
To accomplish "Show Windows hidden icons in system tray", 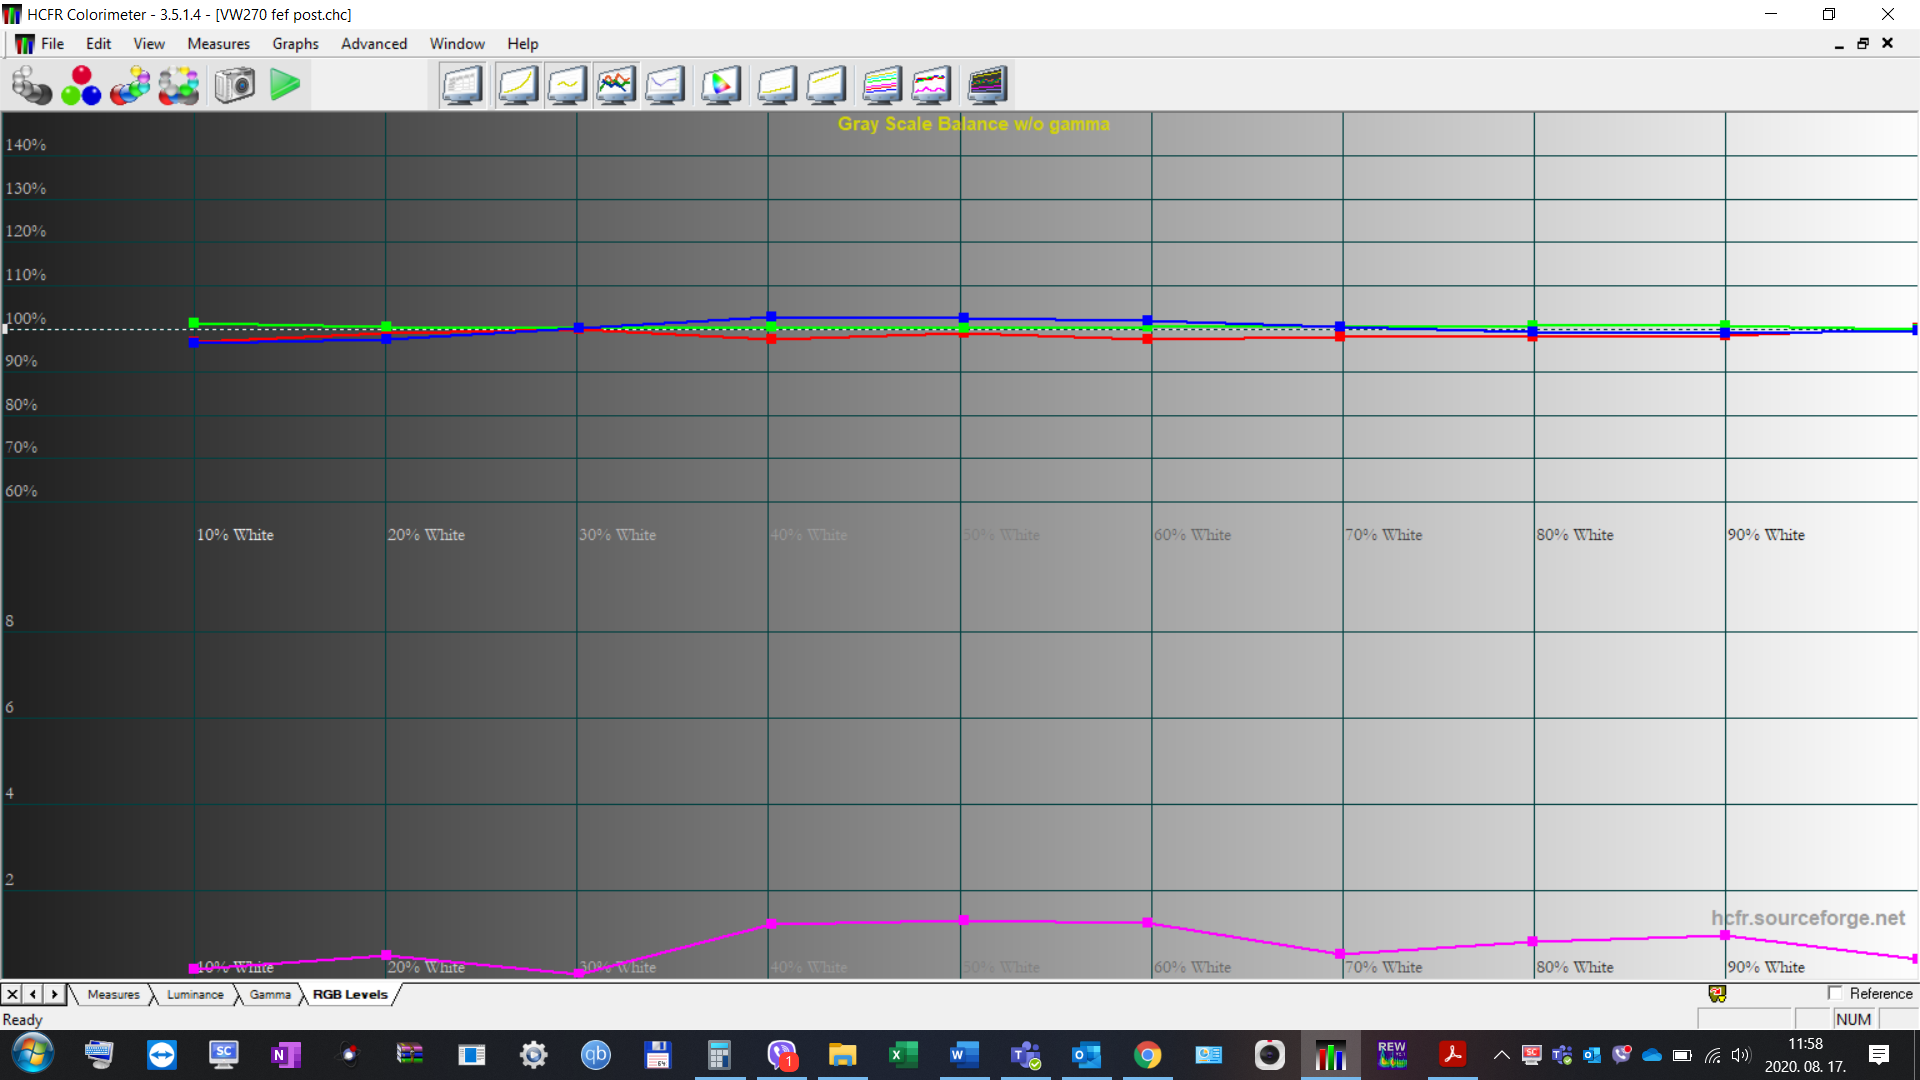I will [1501, 1055].
